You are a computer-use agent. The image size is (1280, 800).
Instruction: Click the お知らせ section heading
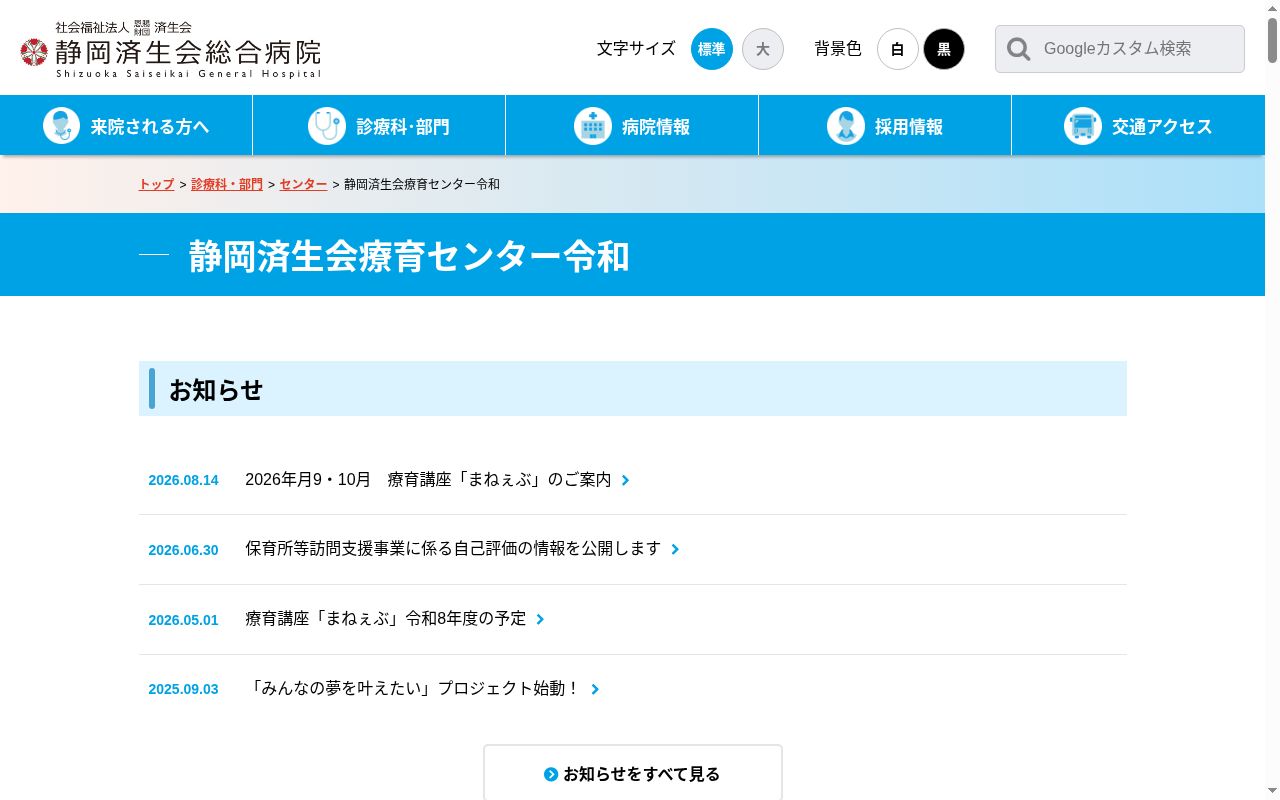pyautogui.click(x=216, y=390)
